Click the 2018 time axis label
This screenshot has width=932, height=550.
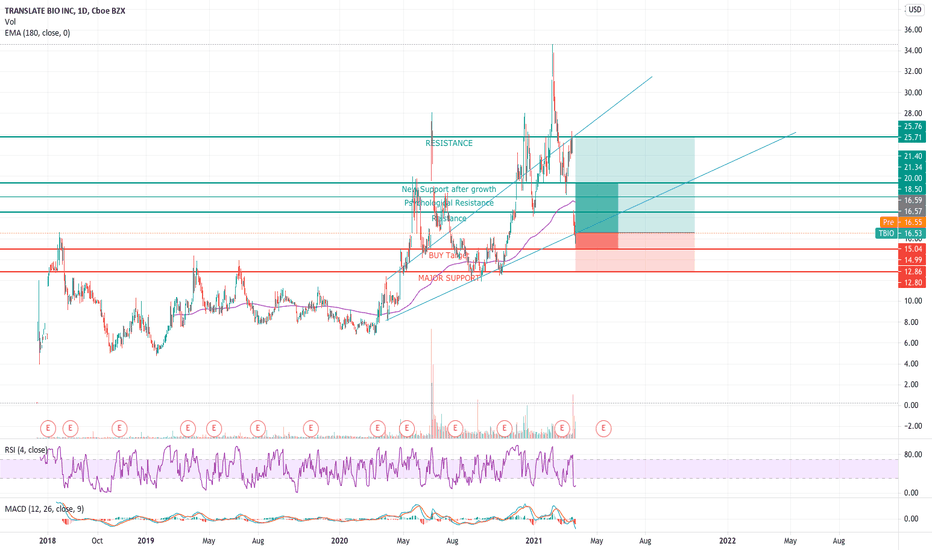pyautogui.click(x=48, y=540)
